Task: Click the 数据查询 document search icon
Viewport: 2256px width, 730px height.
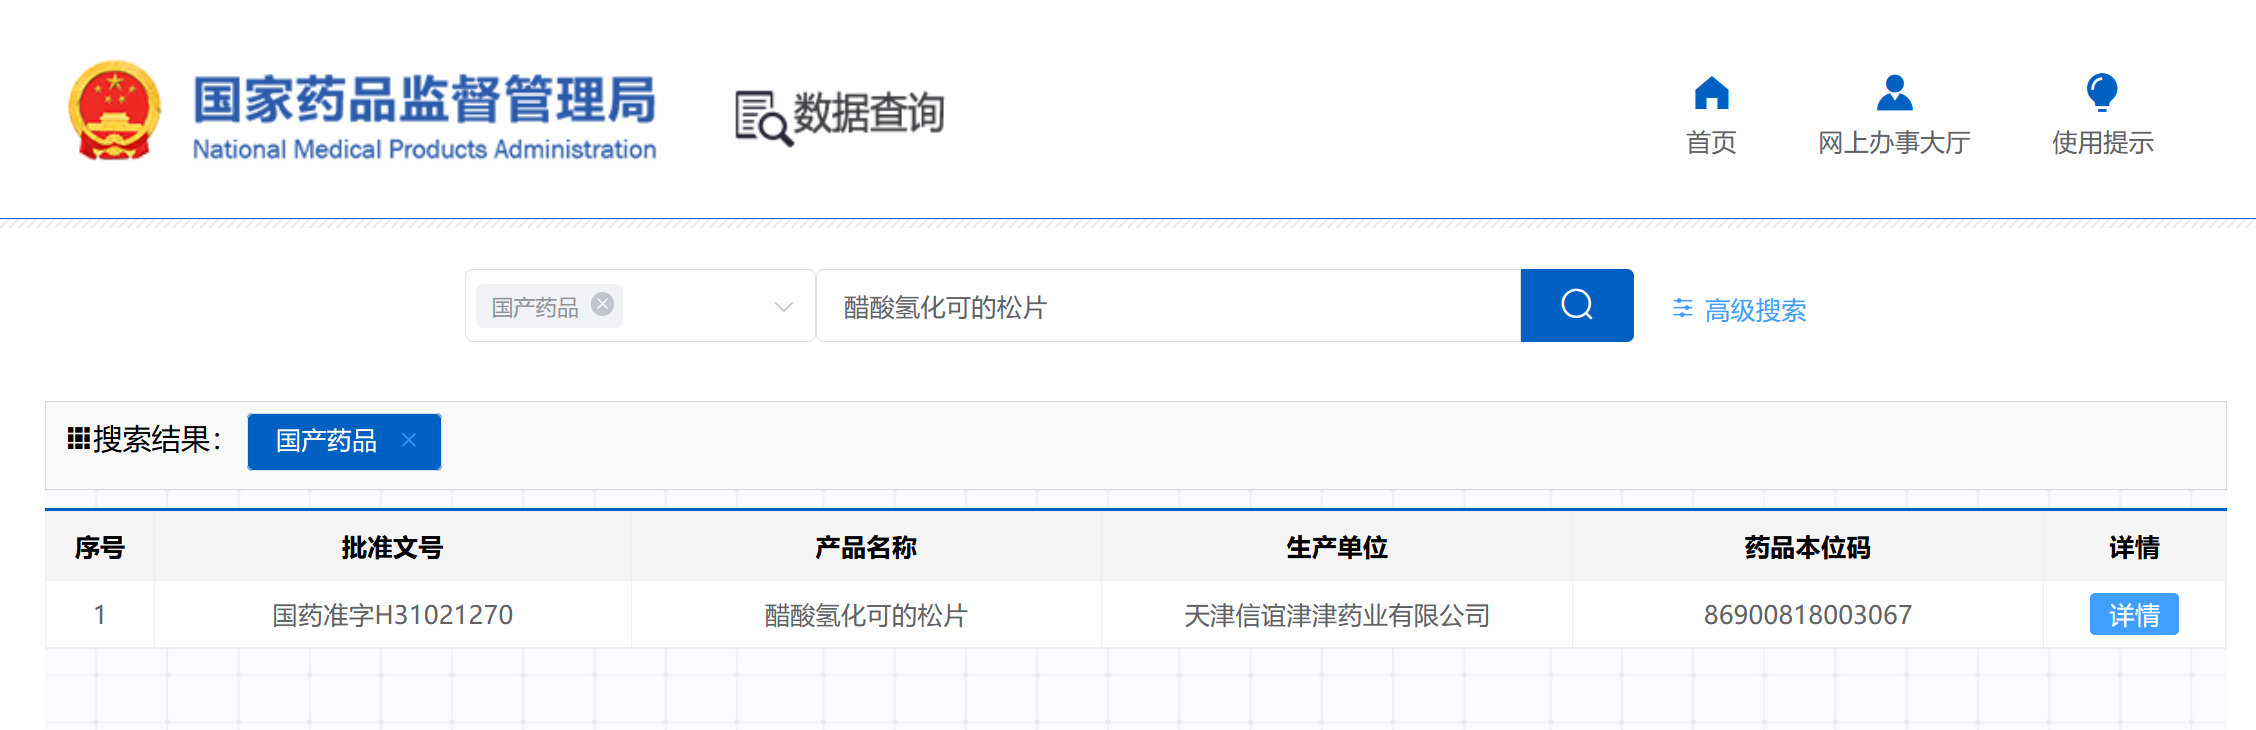Action: [x=763, y=118]
